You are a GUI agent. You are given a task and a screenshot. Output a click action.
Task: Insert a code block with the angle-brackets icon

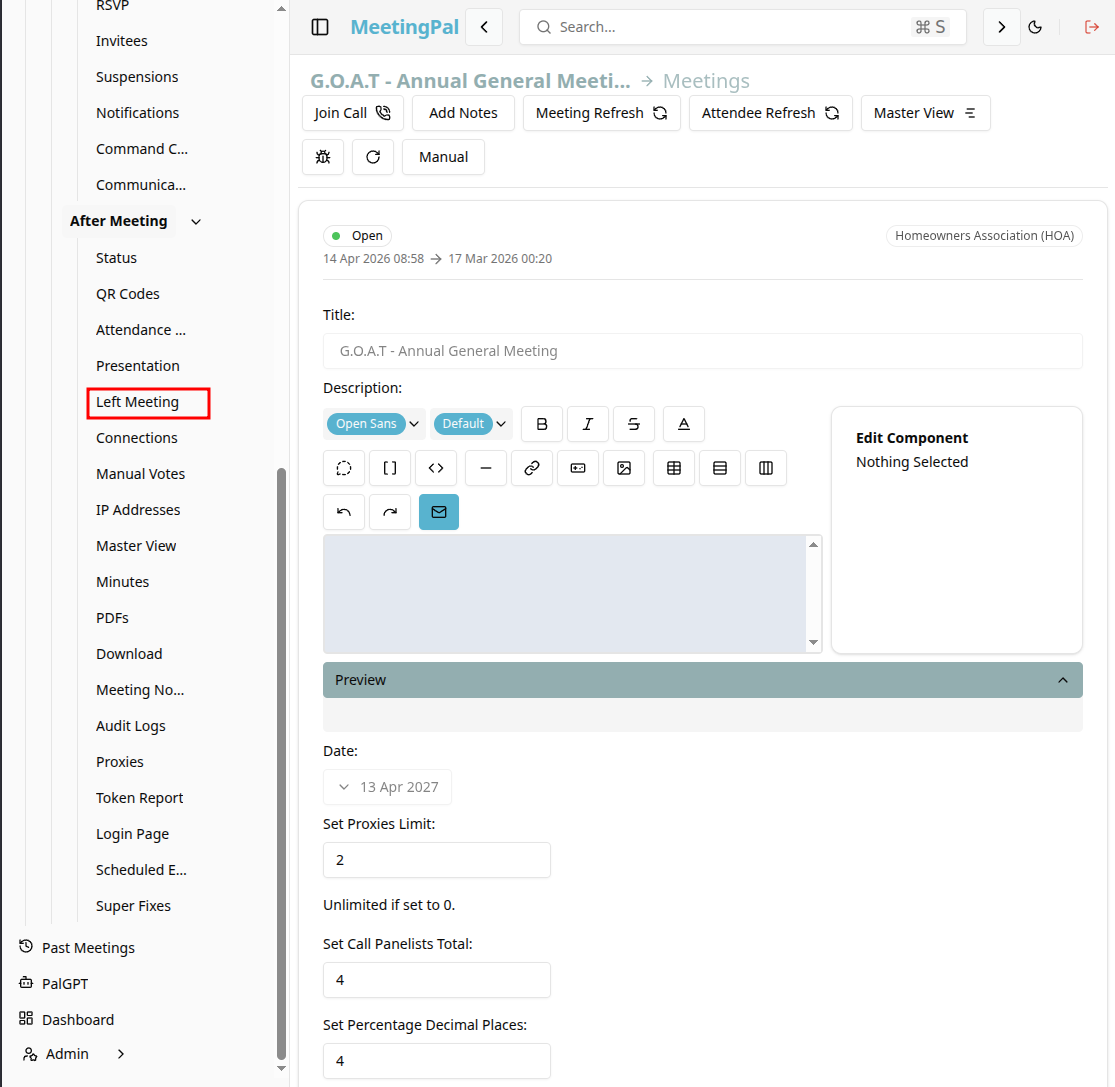(x=436, y=468)
